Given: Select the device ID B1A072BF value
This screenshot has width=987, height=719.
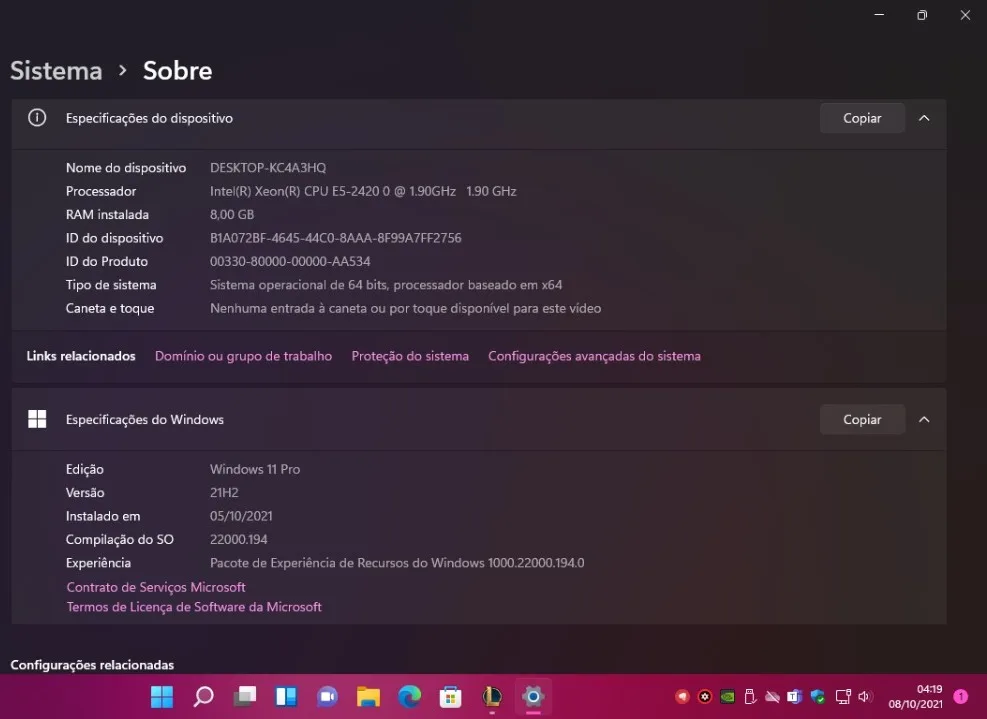Looking at the screenshot, I should 336,238.
